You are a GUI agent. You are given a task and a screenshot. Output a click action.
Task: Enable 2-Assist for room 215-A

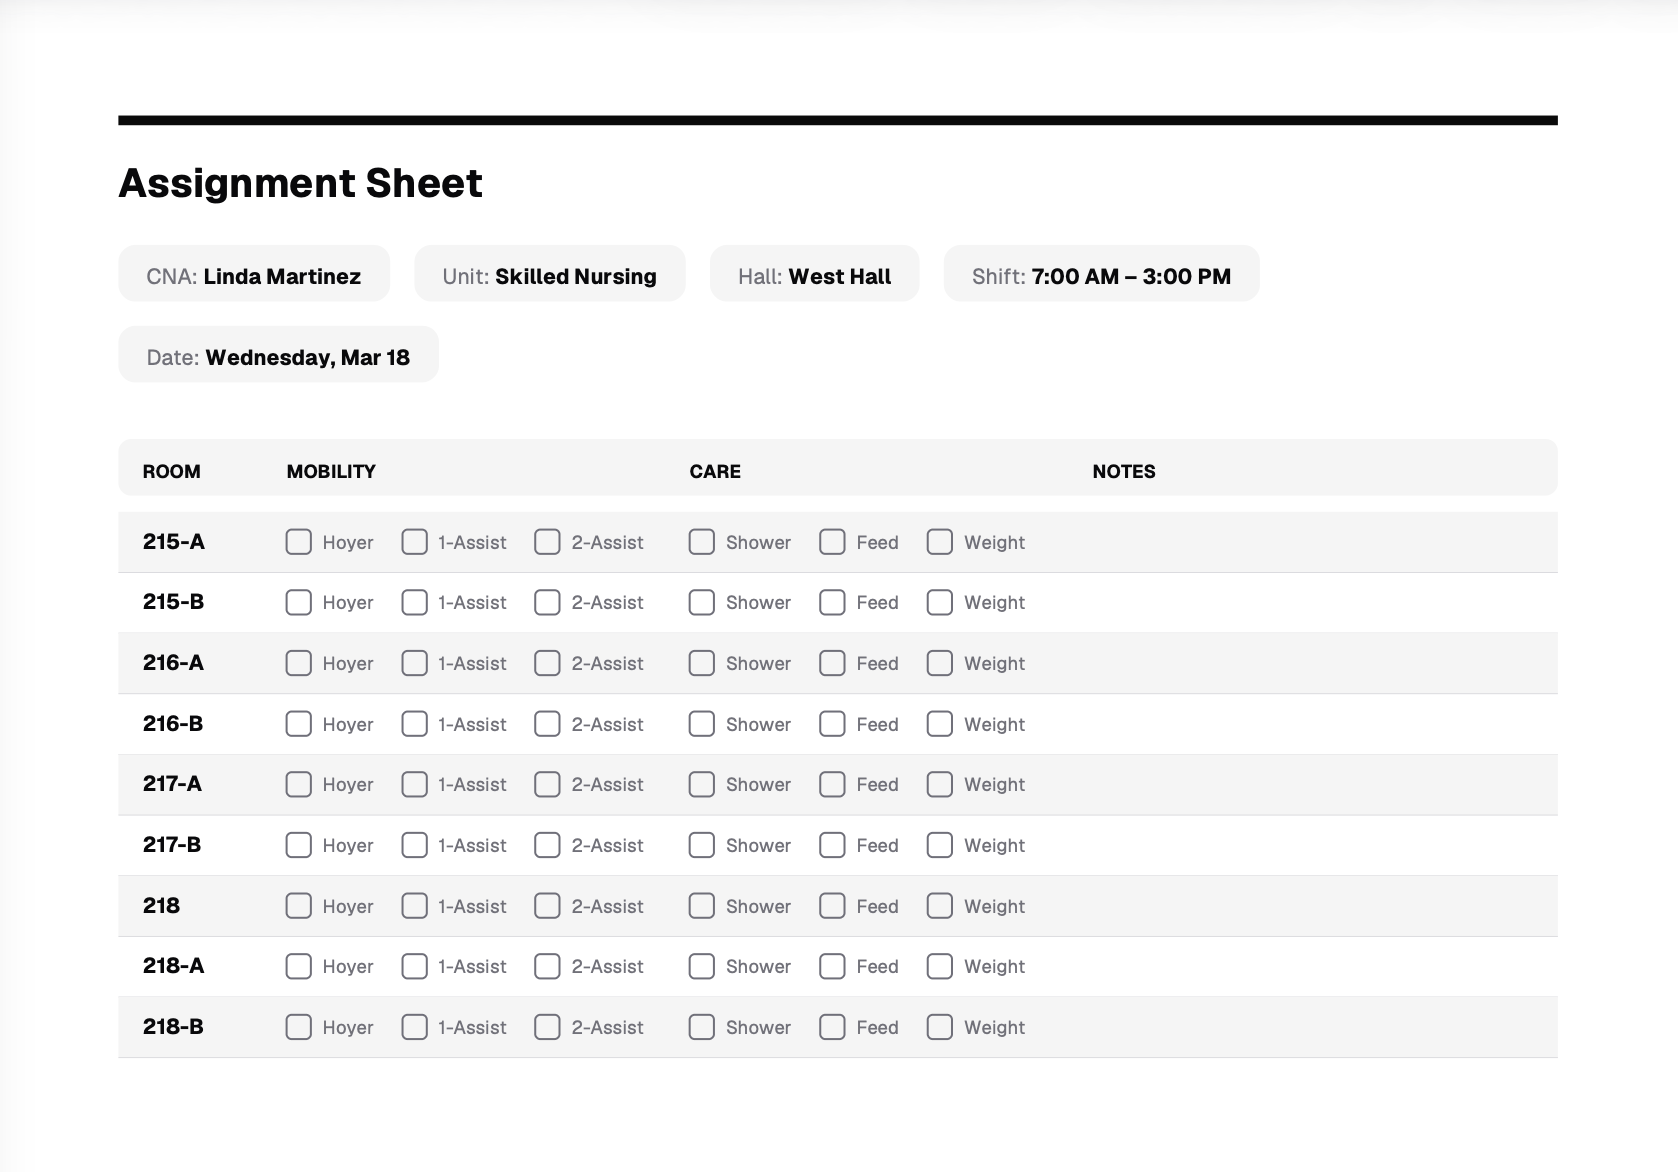[547, 542]
